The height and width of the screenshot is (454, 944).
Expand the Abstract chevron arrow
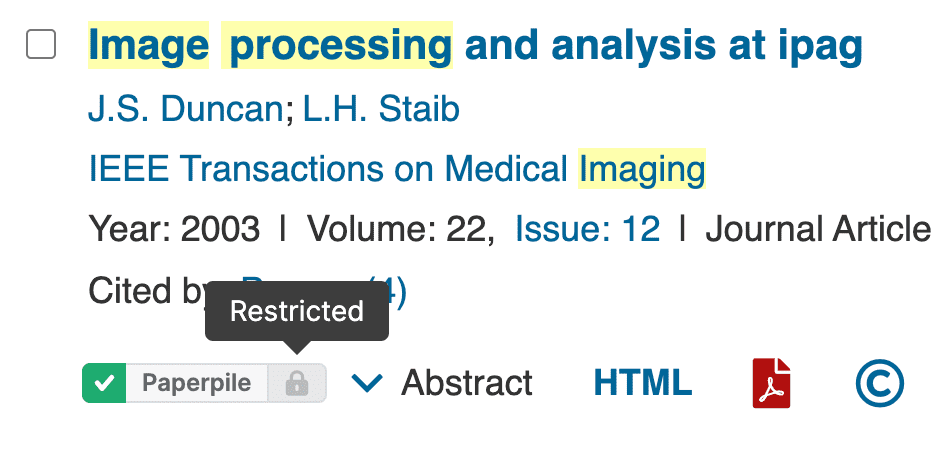(368, 383)
